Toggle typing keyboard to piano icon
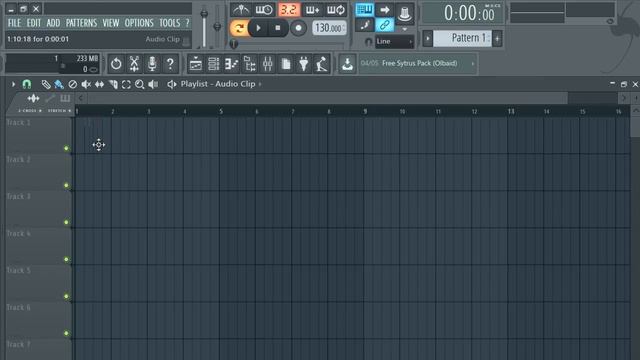The width and height of the screenshot is (640, 360). tap(364, 9)
